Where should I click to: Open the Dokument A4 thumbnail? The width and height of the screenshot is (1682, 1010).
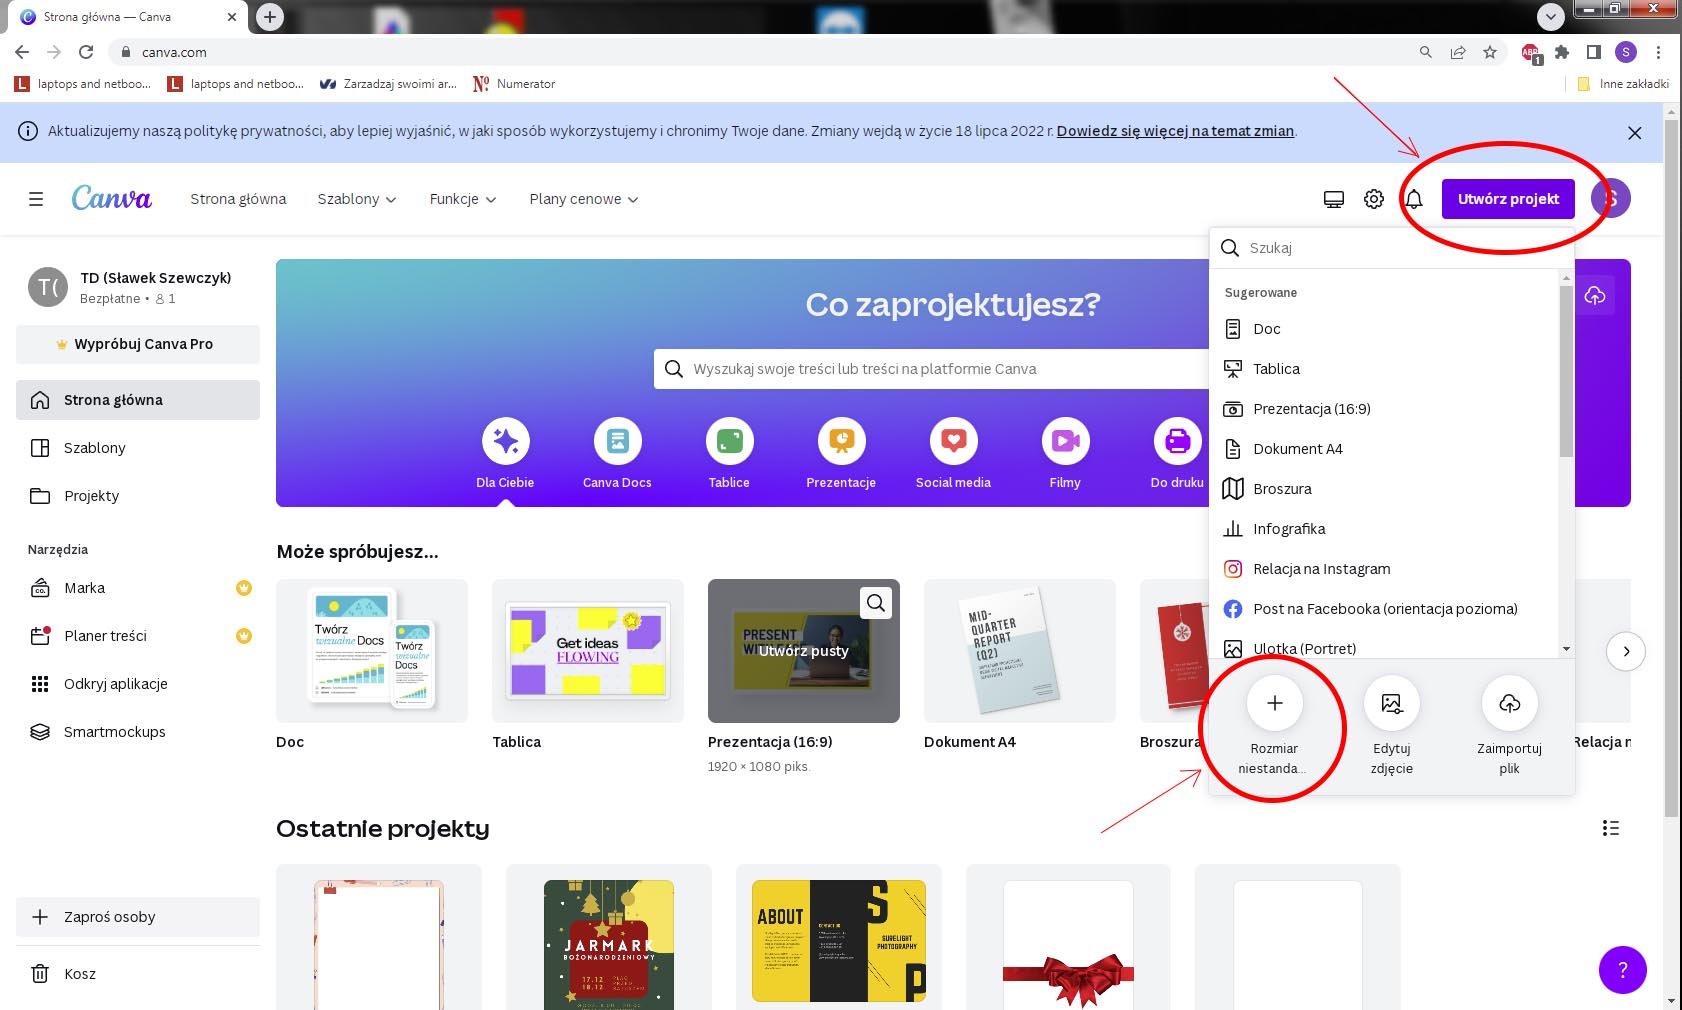click(1020, 651)
